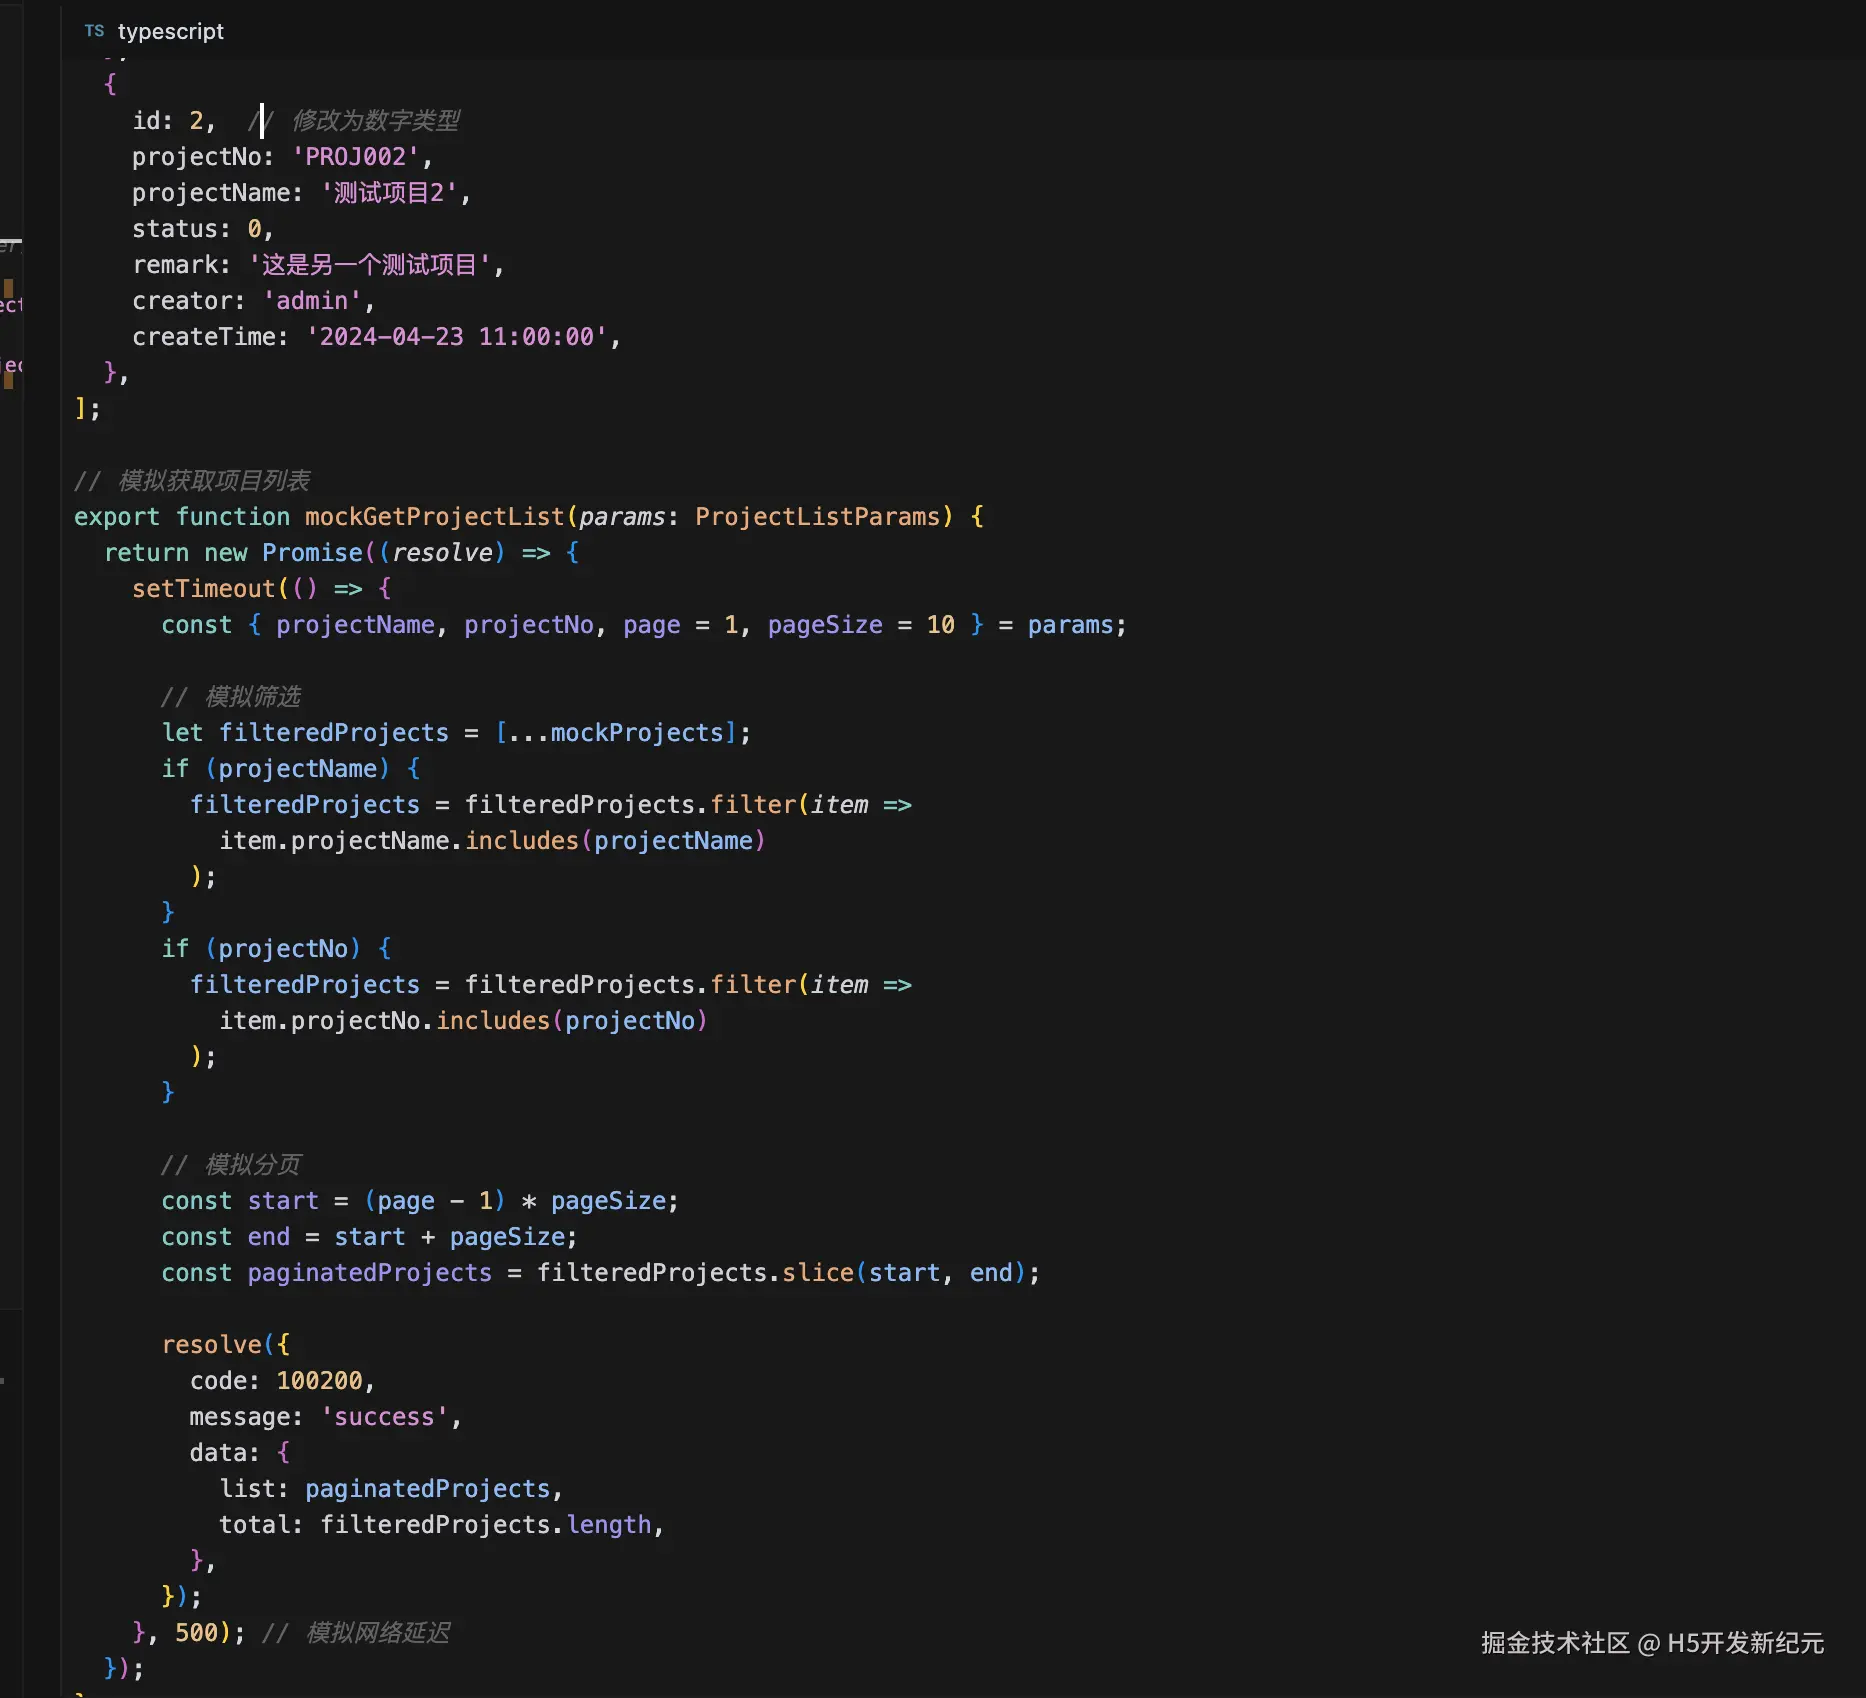Image resolution: width=1866 pixels, height=1698 pixels.
Task: Click the "const start" declaration line
Action: click(420, 1201)
